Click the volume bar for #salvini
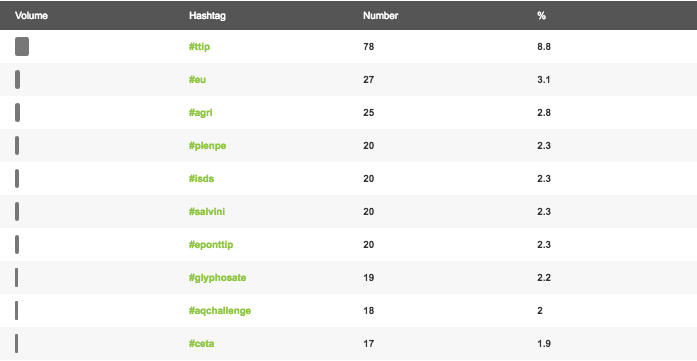 [x=17, y=212]
